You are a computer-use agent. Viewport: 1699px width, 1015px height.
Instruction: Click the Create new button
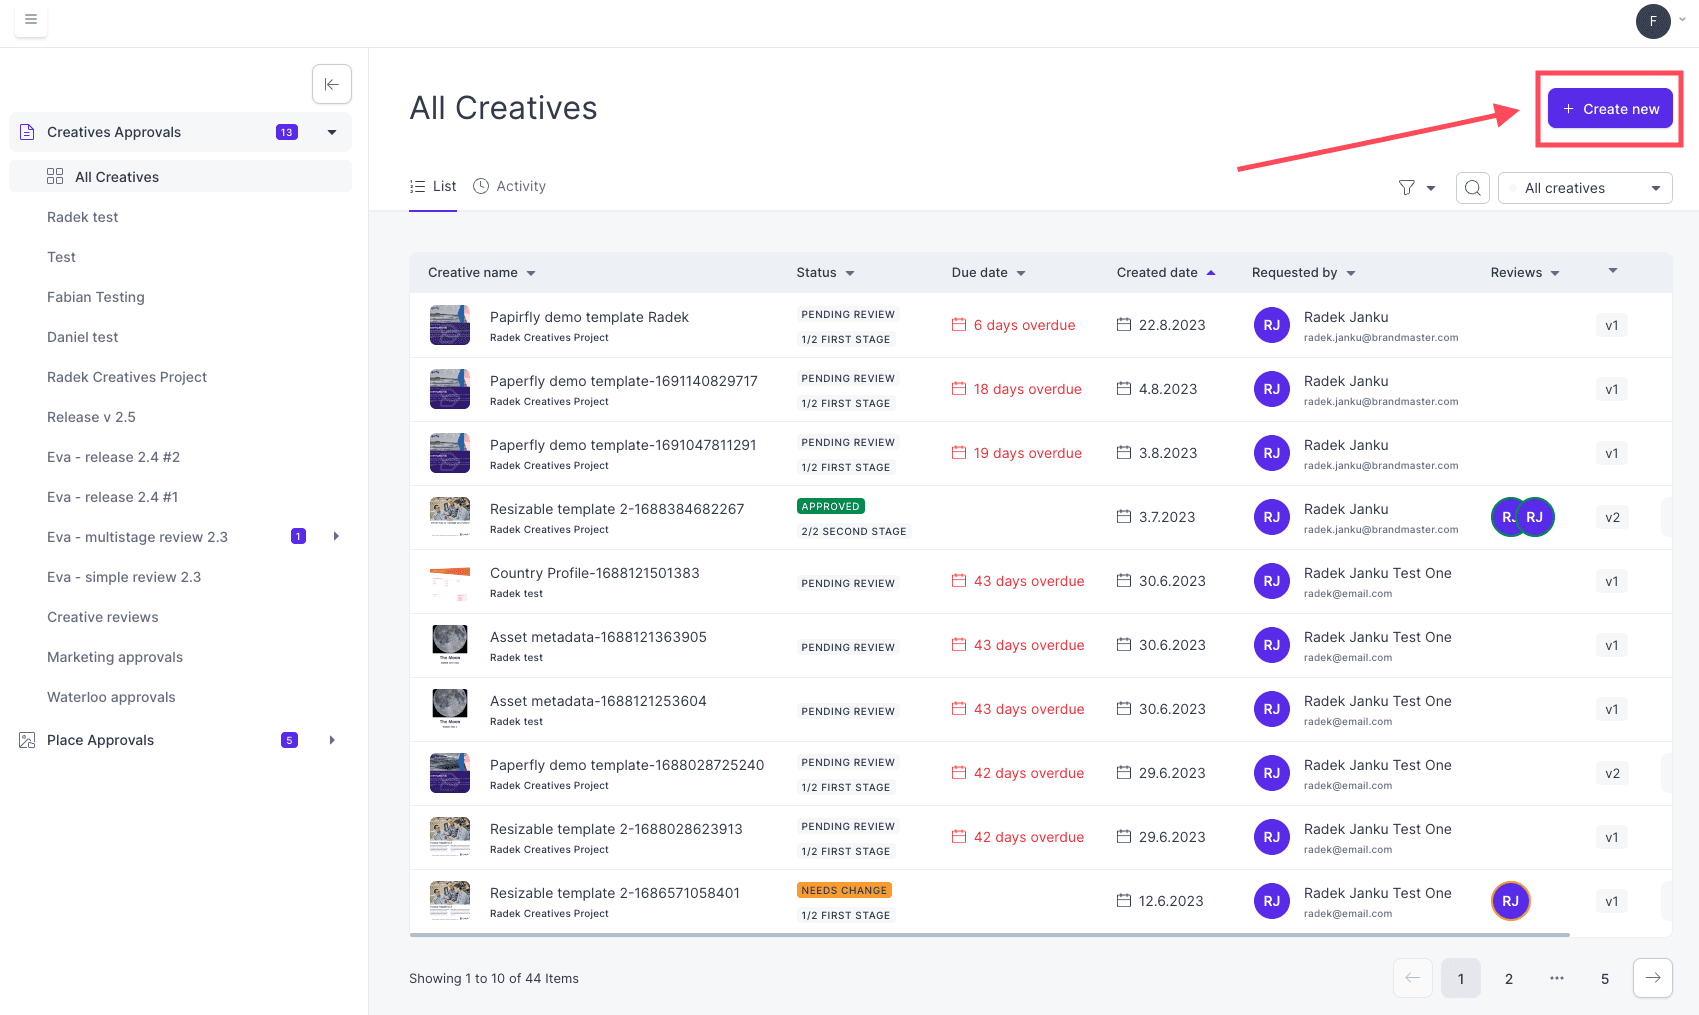click(1609, 108)
